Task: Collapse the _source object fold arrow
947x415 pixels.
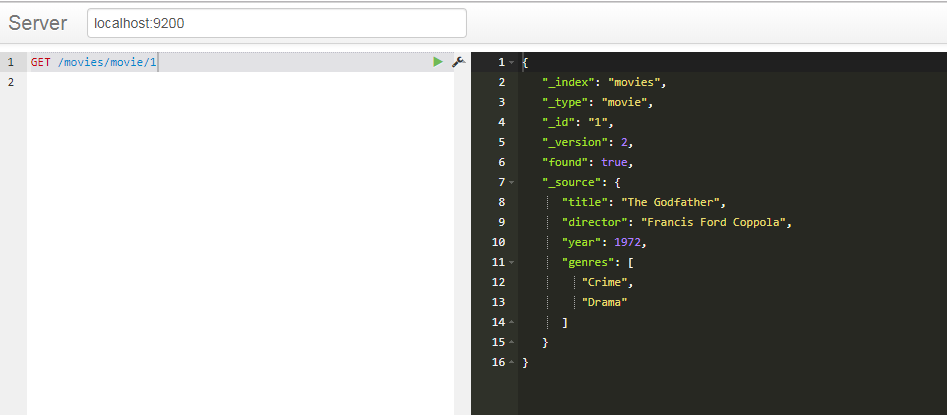Action: coord(512,182)
